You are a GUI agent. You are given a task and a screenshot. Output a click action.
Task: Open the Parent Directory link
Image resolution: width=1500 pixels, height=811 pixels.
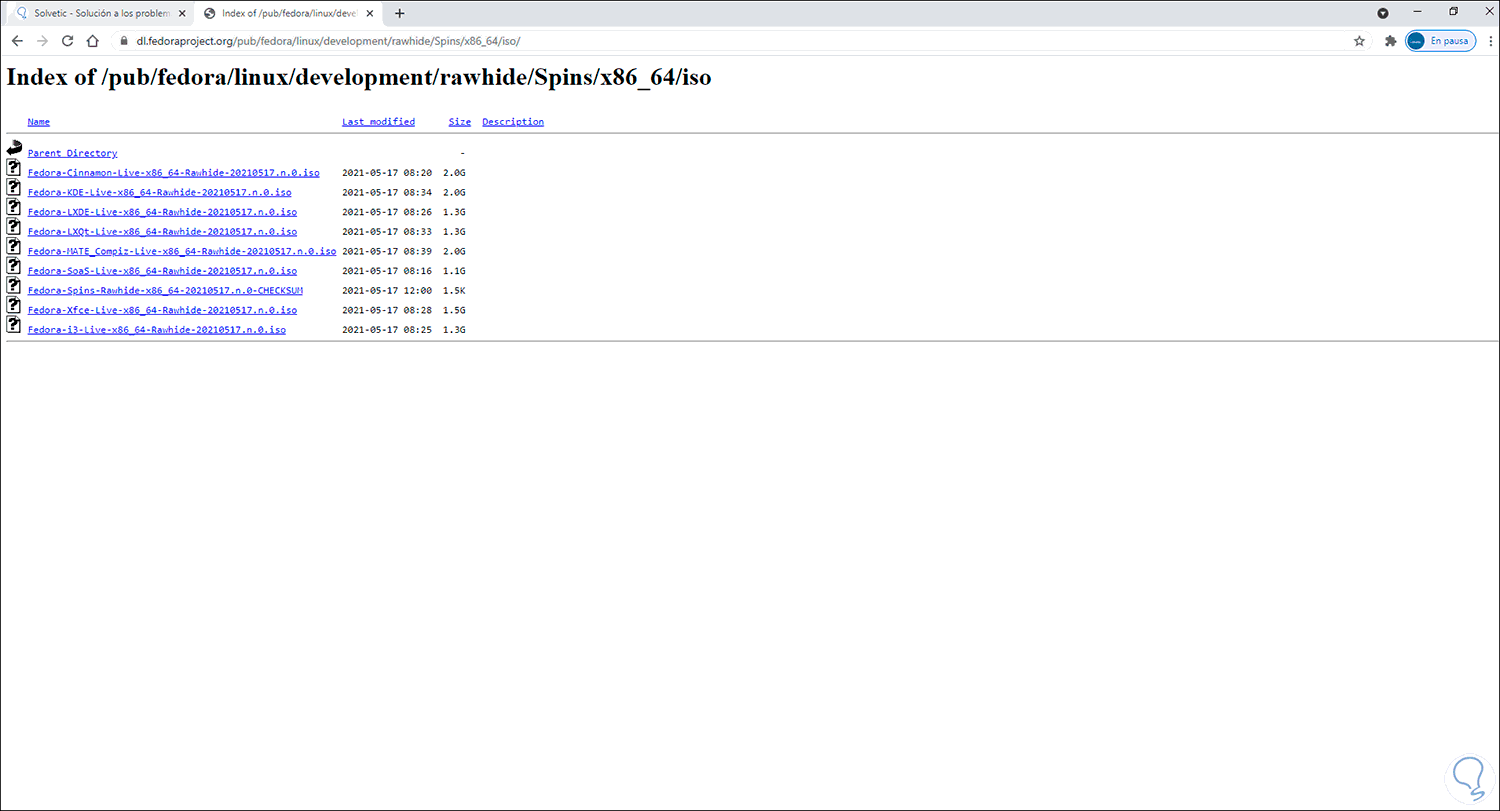point(72,154)
